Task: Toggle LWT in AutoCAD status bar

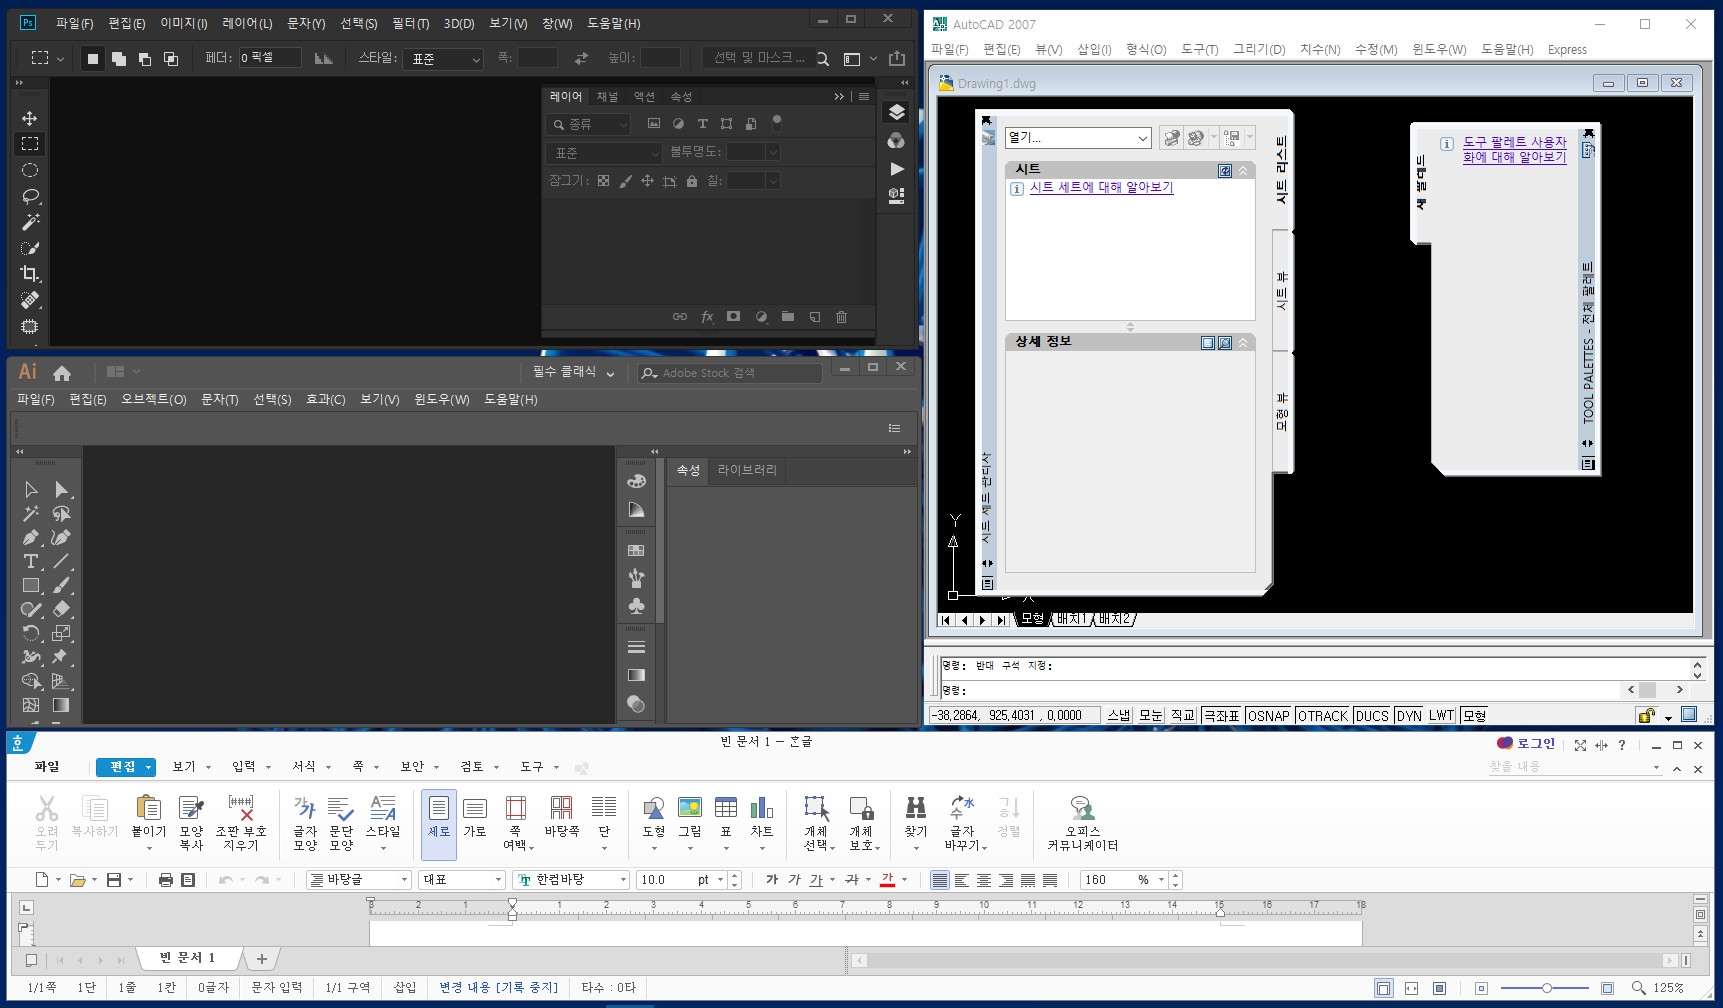Action: click(1441, 716)
